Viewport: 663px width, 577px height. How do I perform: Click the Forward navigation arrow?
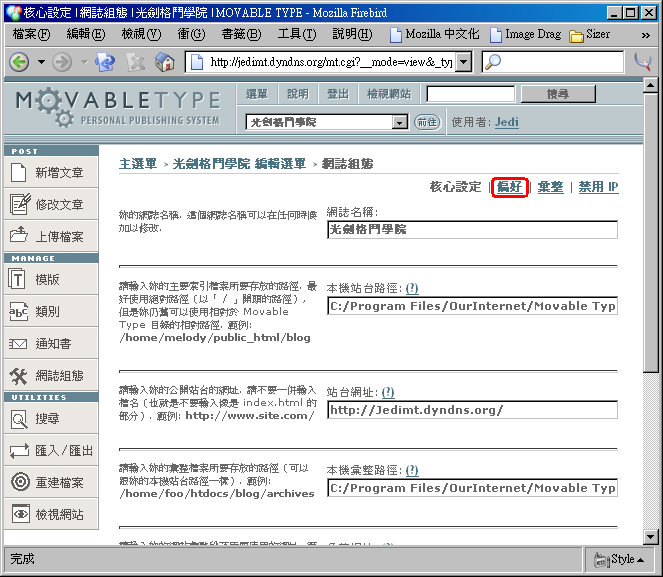(x=62, y=63)
